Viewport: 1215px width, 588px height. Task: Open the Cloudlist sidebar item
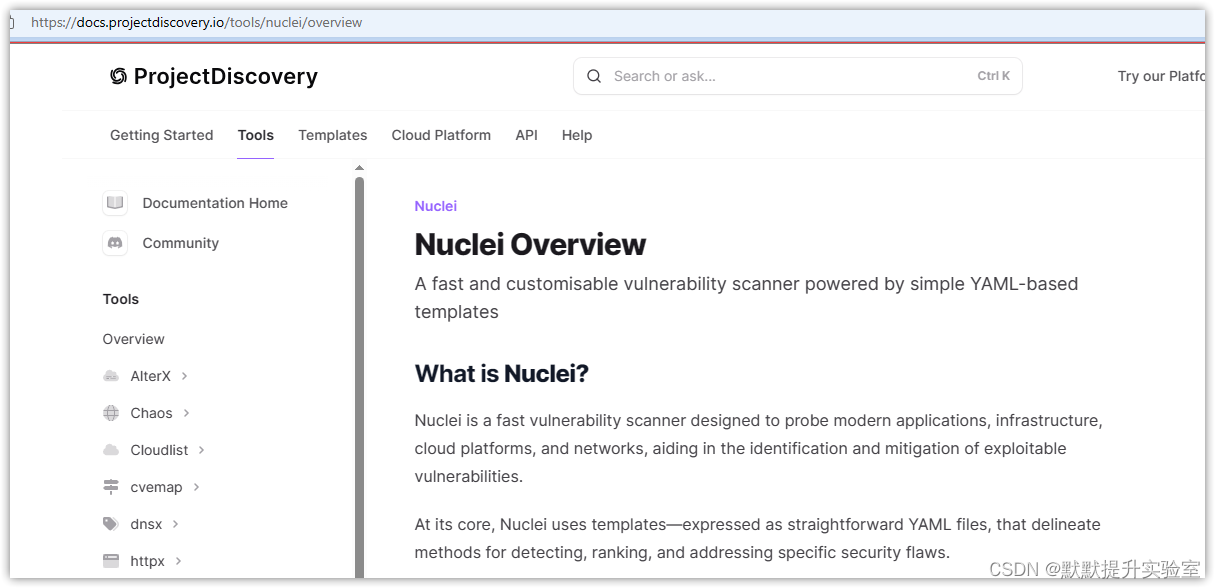[x=159, y=450]
